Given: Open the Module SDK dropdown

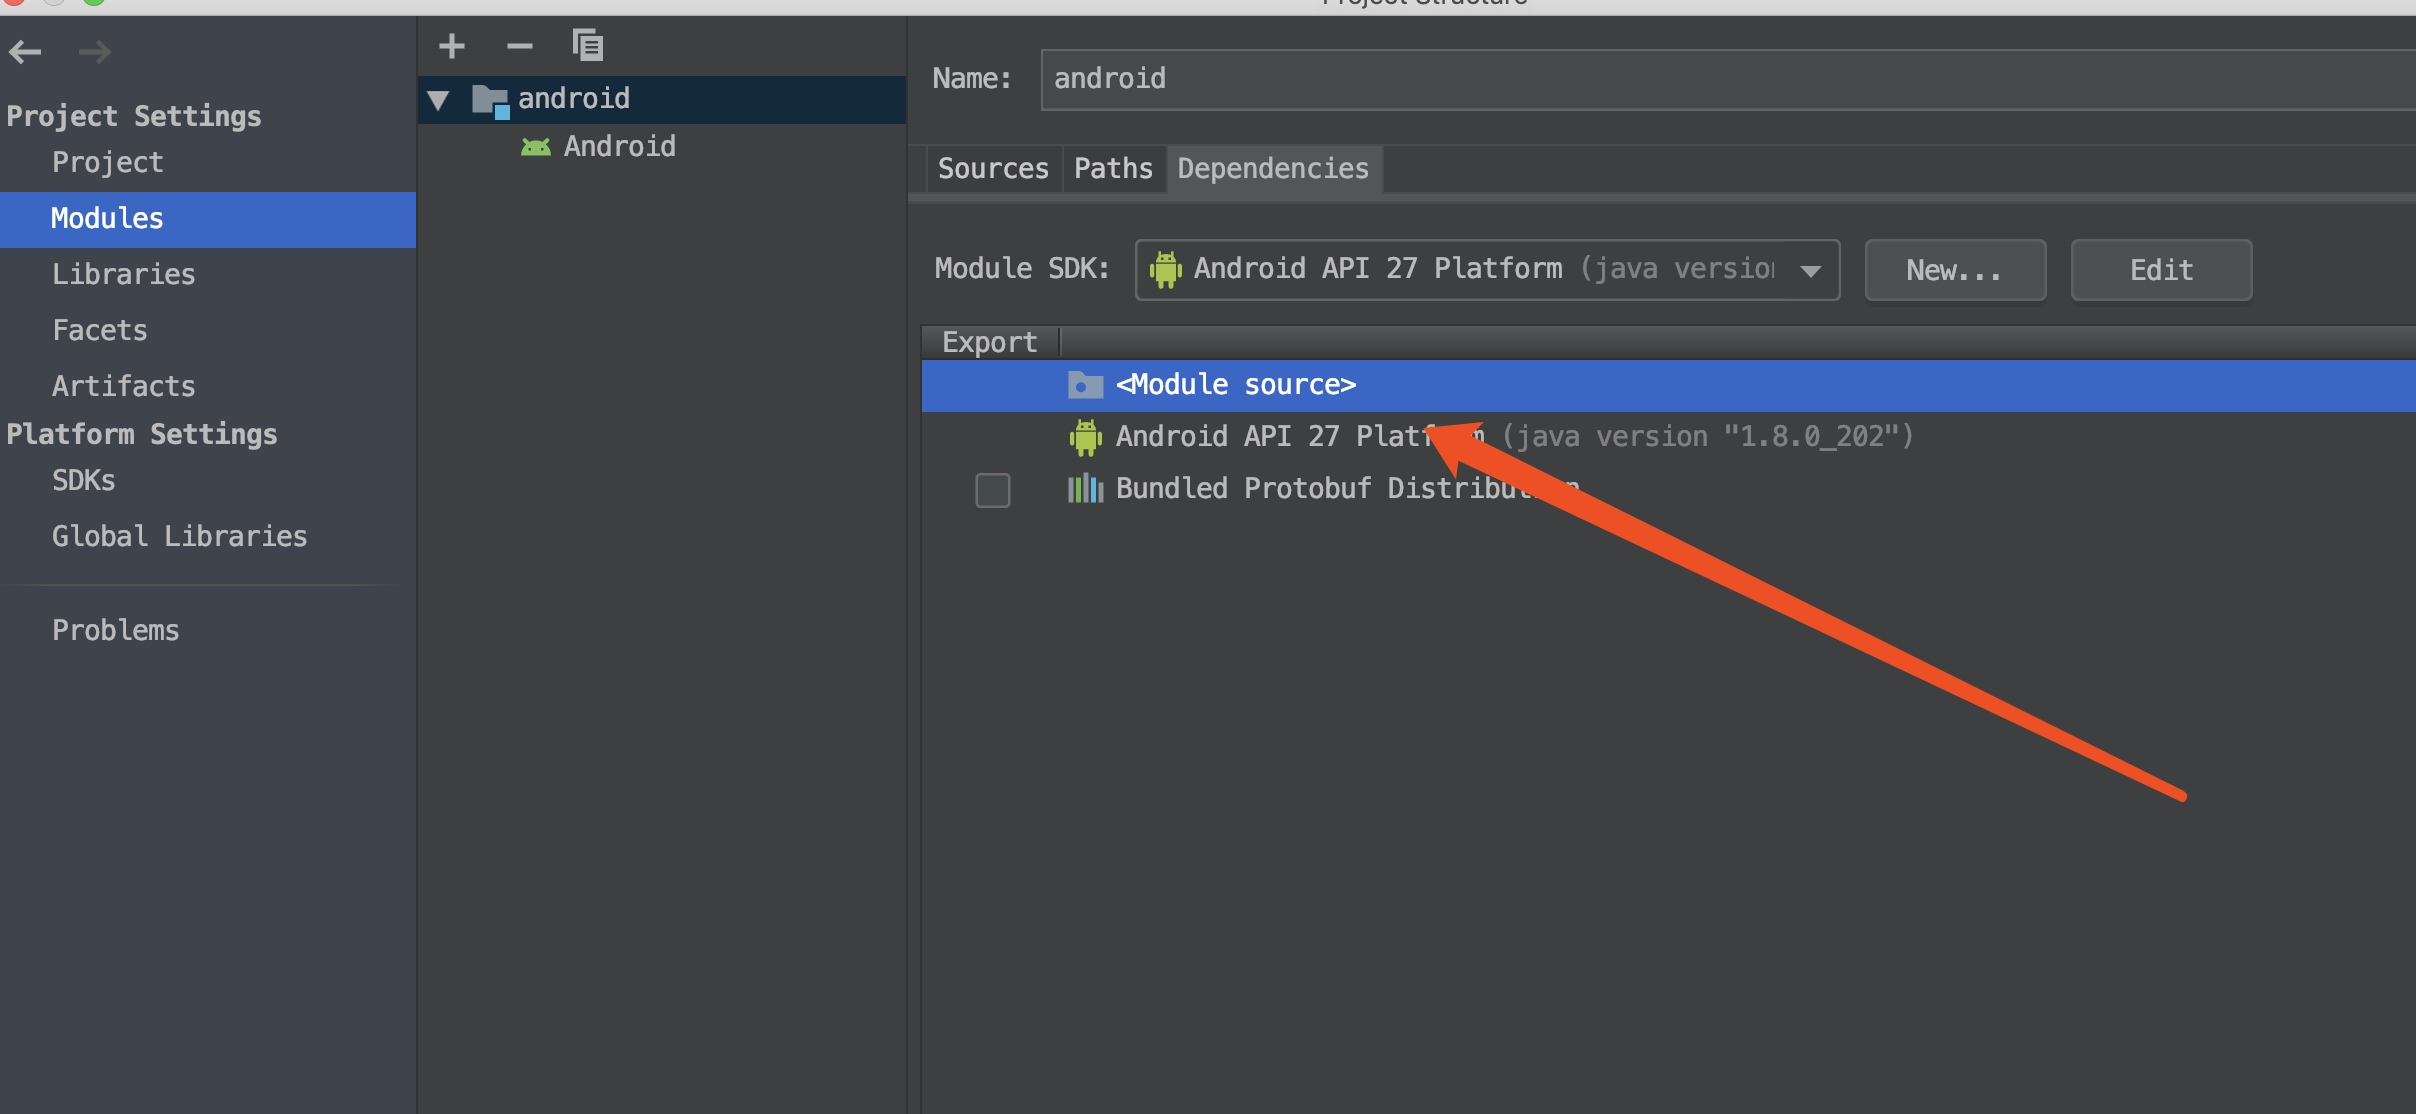Looking at the screenshot, I should pyautogui.click(x=1487, y=270).
